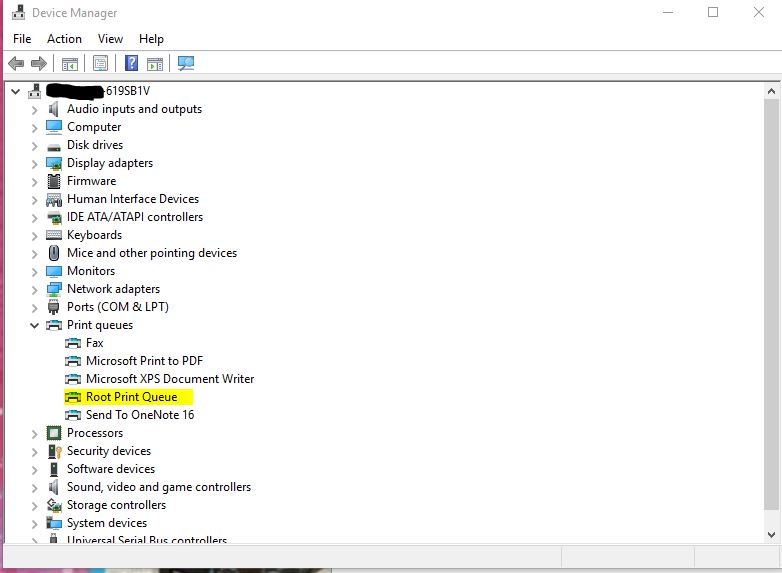
Task: Click the Firmware chip icon
Action: (x=54, y=181)
